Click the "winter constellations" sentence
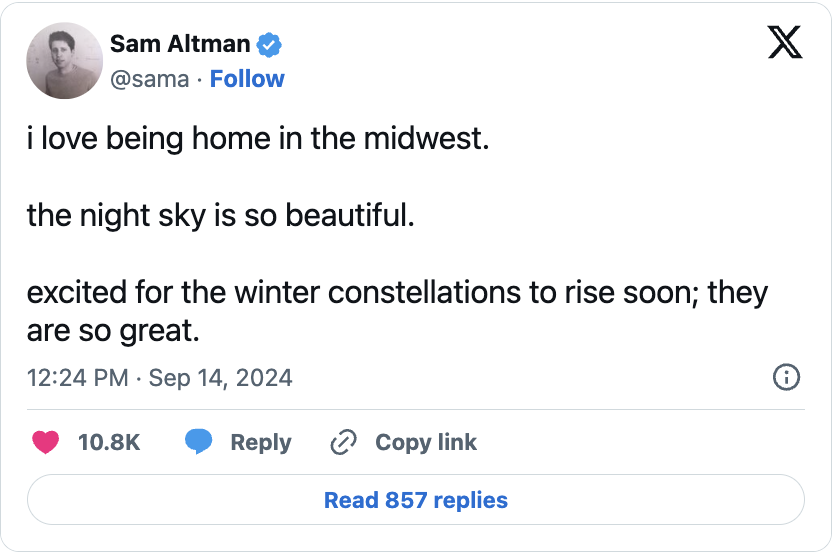This screenshot has width=836, height=560. pos(397,293)
